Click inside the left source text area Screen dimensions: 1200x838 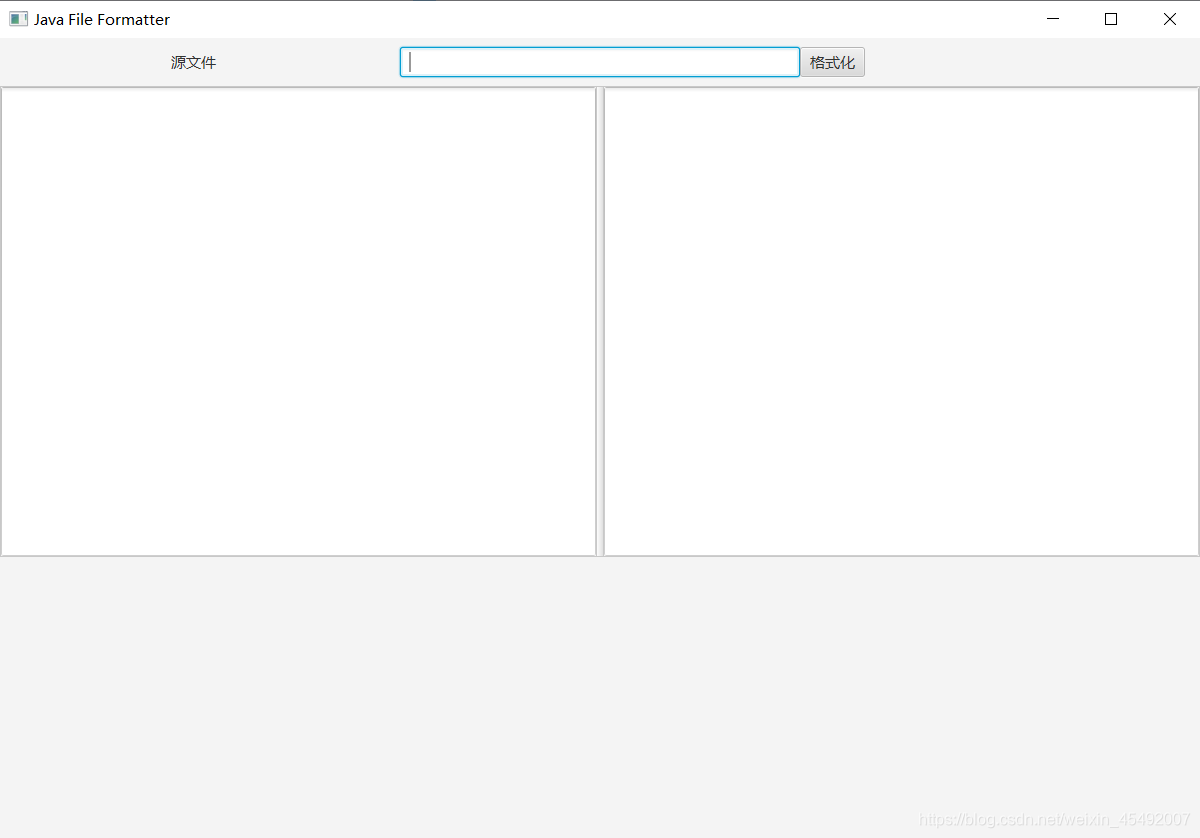pyautogui.click(x=298, y=321)
